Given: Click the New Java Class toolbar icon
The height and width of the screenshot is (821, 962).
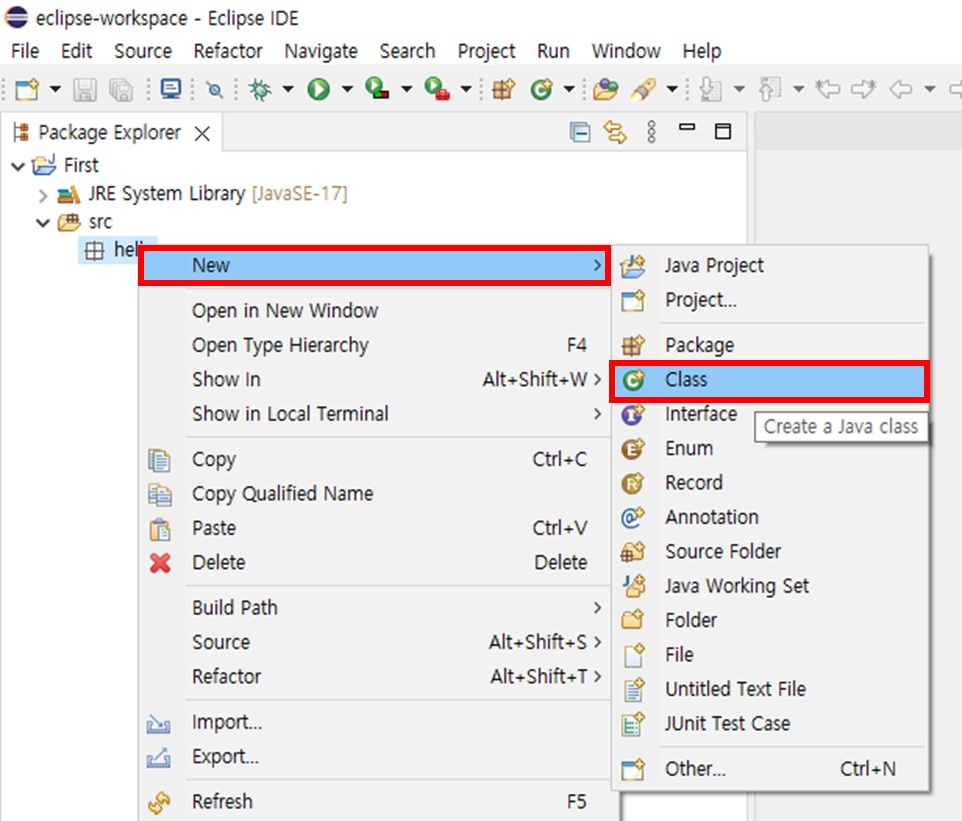Looking at the screenshot, I should (542, 90).
